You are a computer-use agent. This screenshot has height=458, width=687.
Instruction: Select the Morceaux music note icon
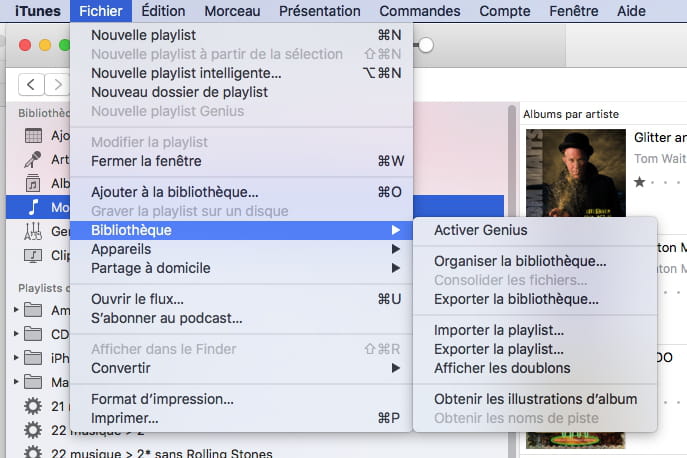tap(33, 207)
